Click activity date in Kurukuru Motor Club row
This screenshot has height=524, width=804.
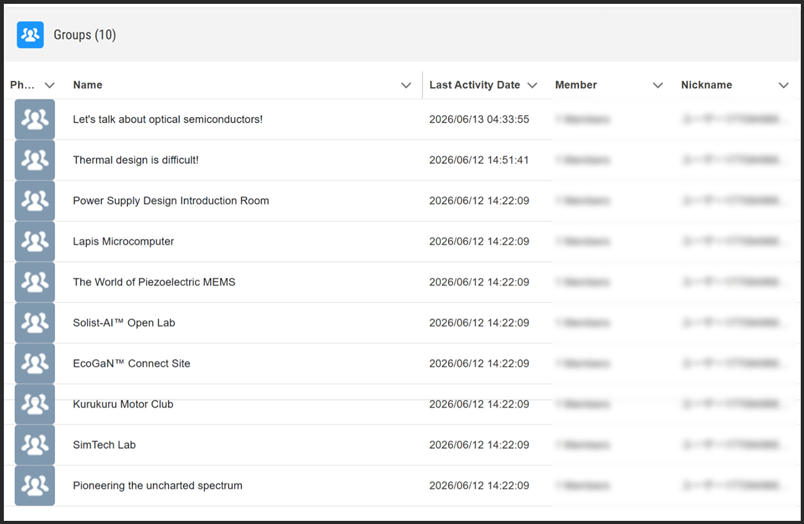point(479,404)
